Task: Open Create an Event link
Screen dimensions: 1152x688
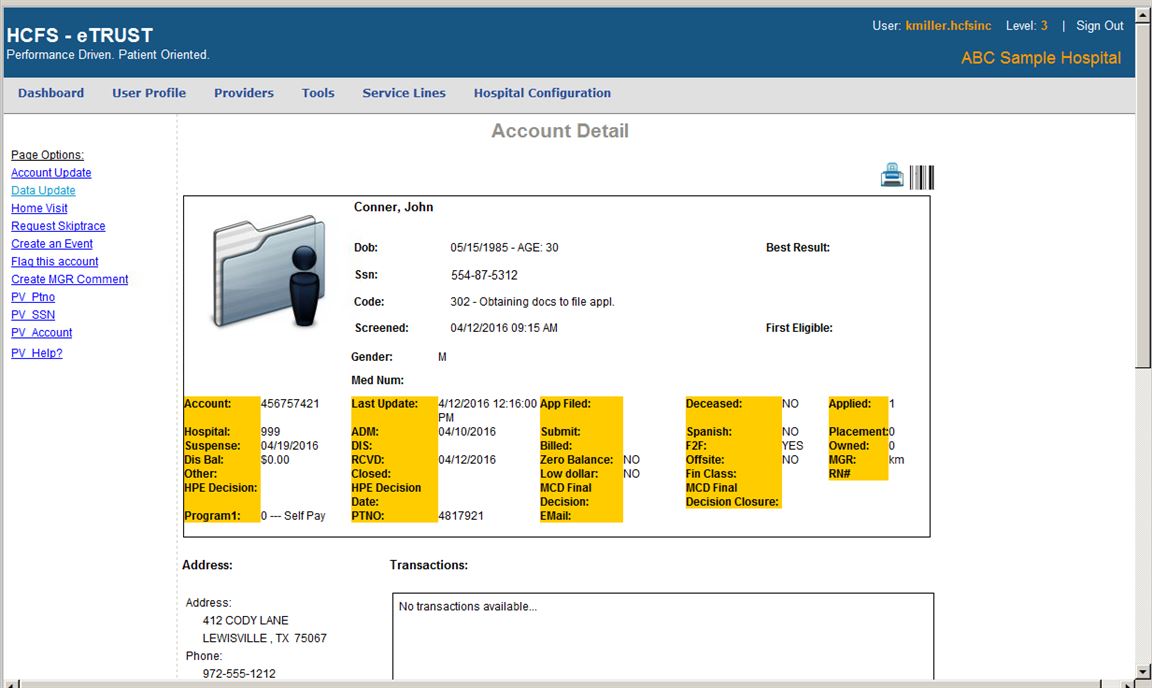Action: [x=52, y=244]
